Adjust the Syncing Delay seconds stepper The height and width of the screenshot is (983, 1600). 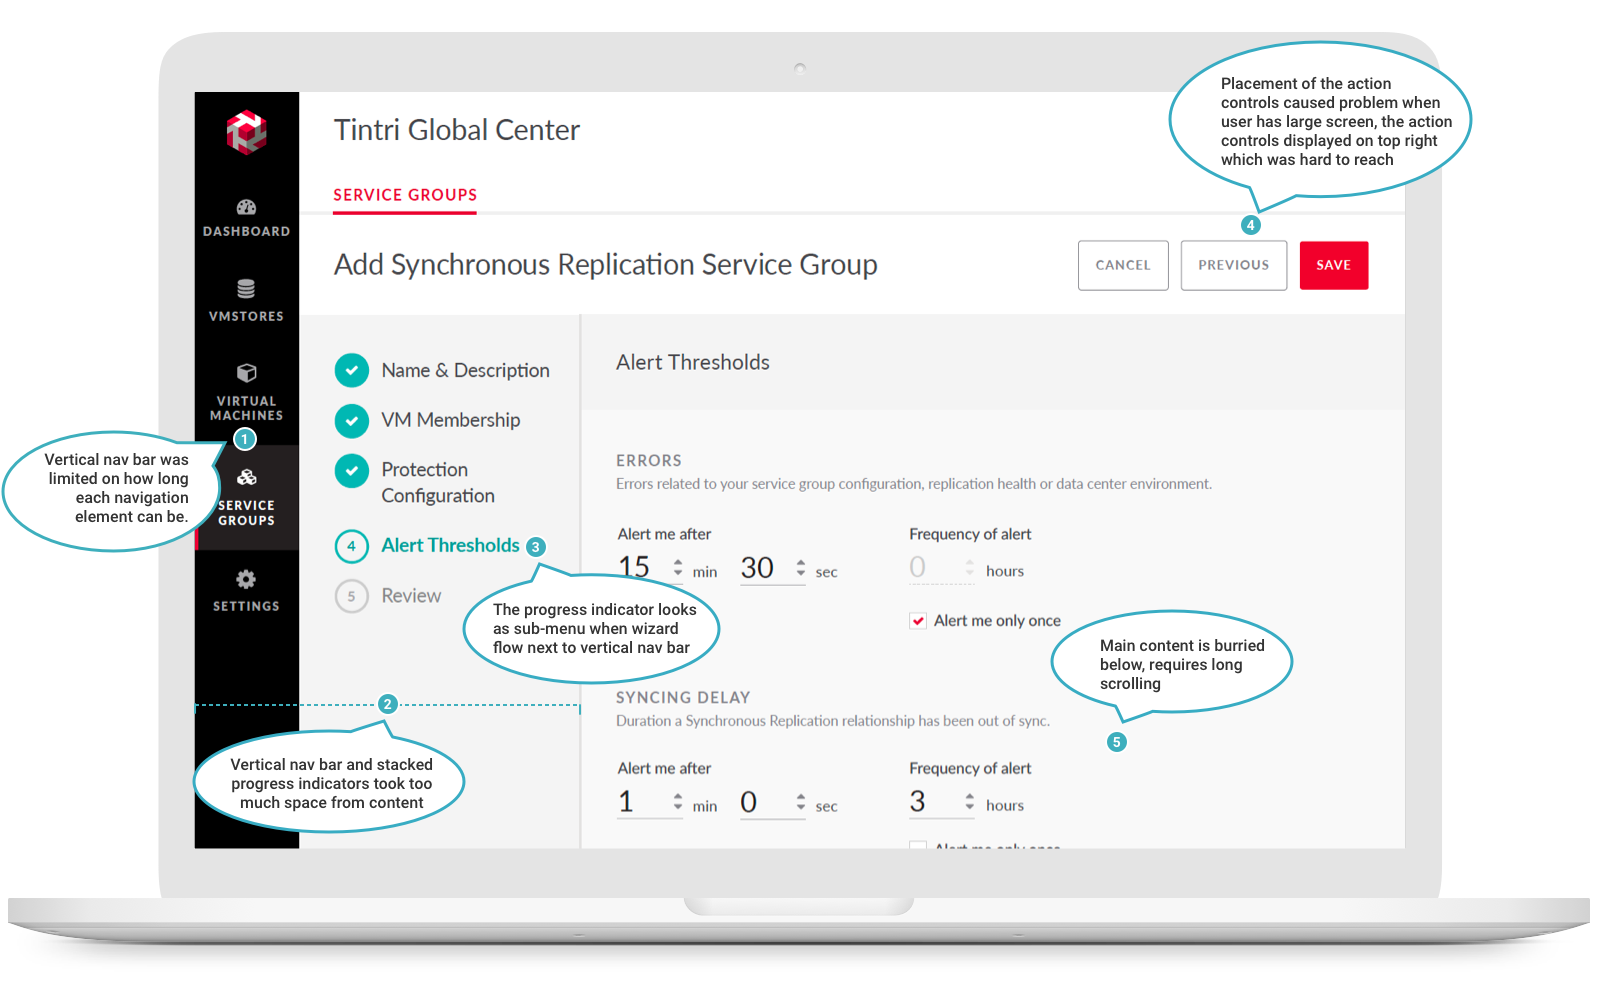pyautogui.click(x=801, y=802)
